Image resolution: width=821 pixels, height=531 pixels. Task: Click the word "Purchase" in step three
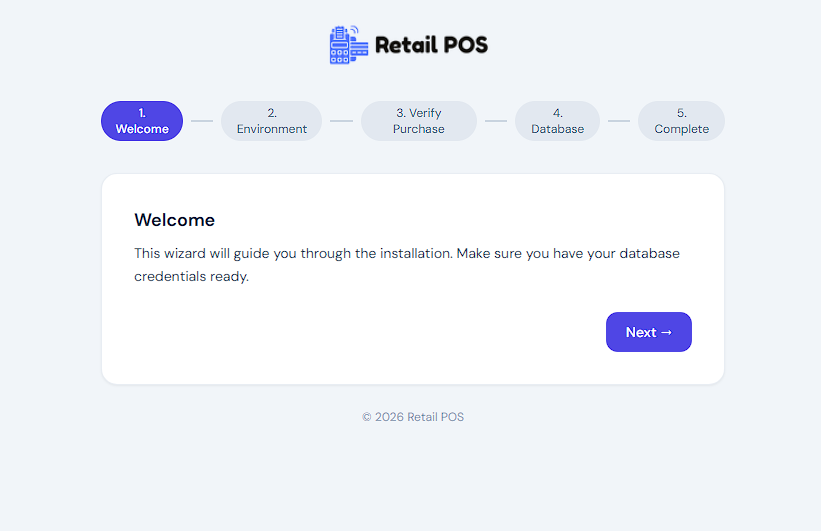pos(418,129)
